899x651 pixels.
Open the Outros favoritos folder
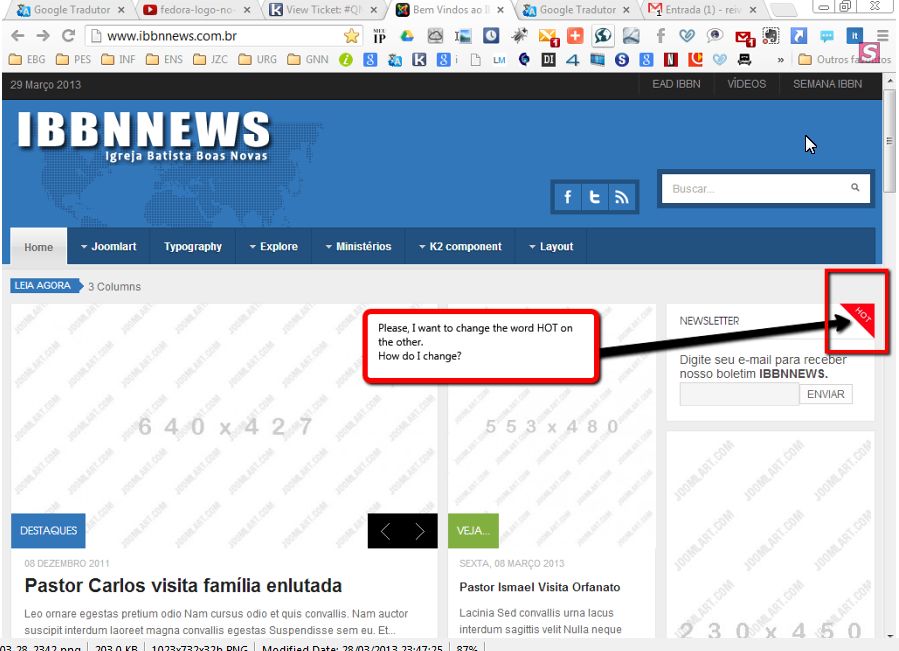click(845, 60)
